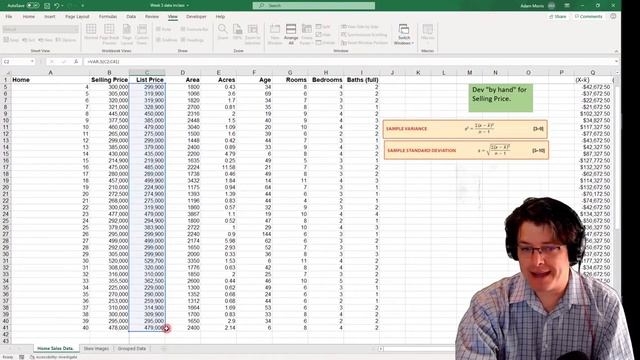The width and height of the screenshot is (640, 360).
Task: Click the SAMPLE VARIANCE formula image
Action: point(465,129)
